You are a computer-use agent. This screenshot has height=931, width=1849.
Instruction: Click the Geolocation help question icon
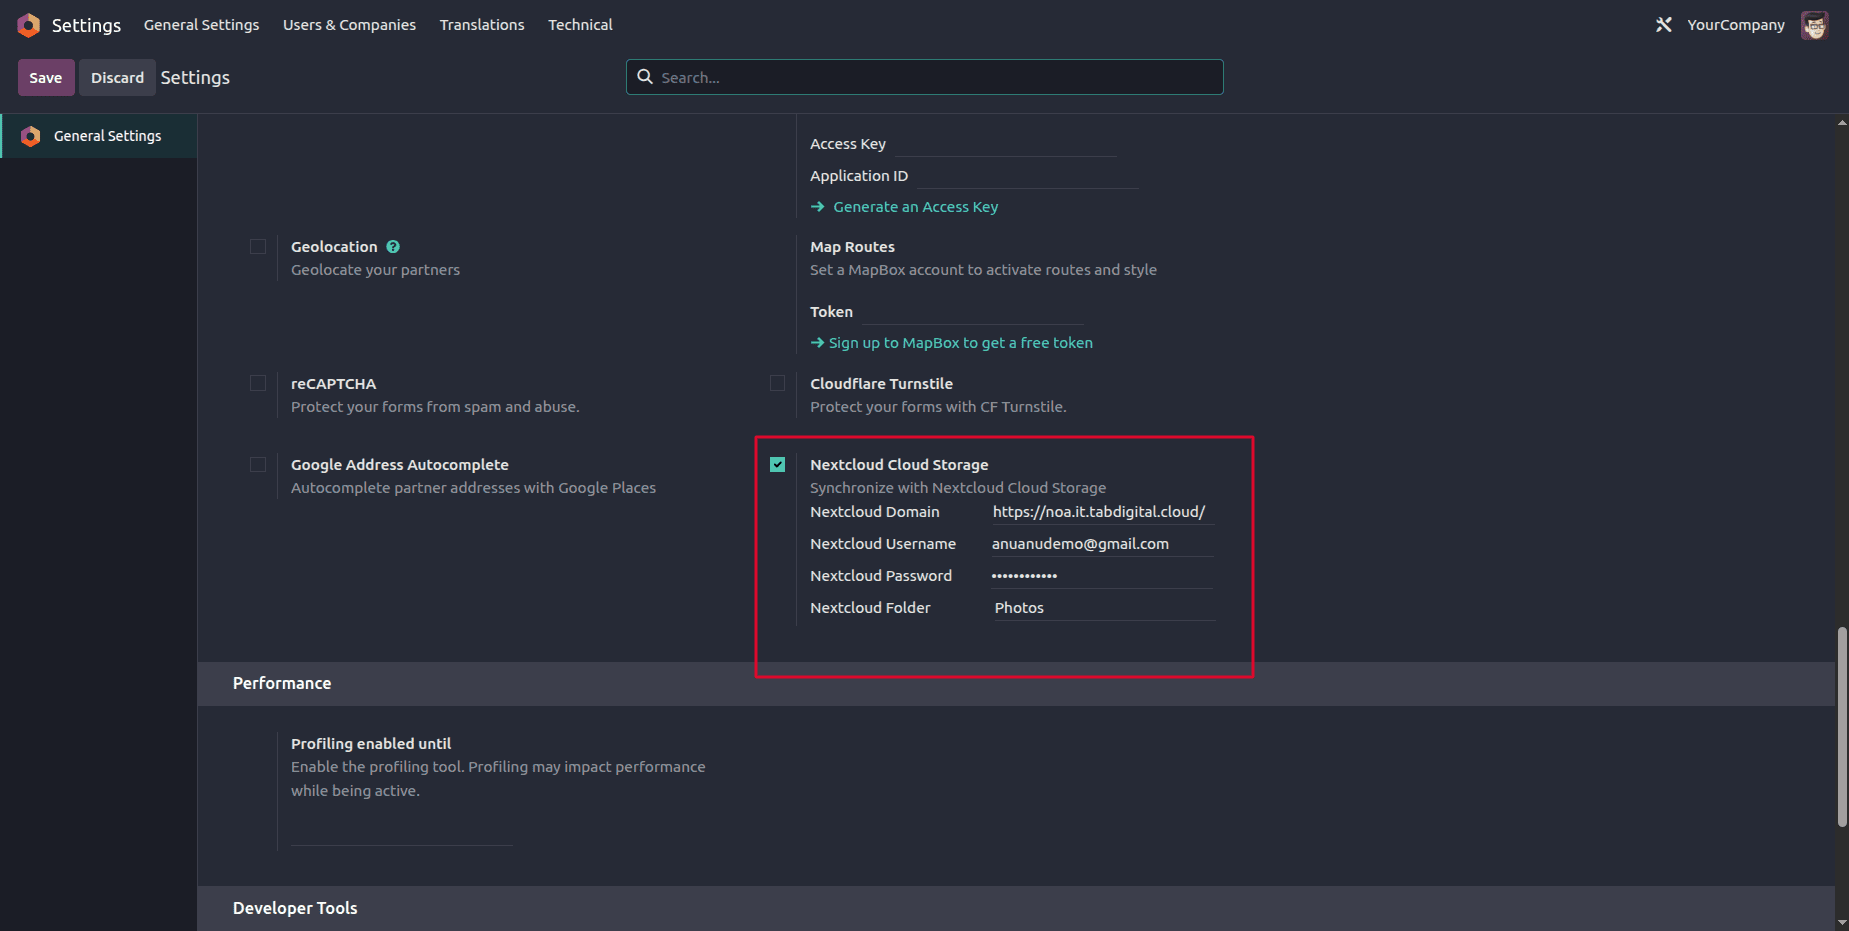[x=393, y=247]
